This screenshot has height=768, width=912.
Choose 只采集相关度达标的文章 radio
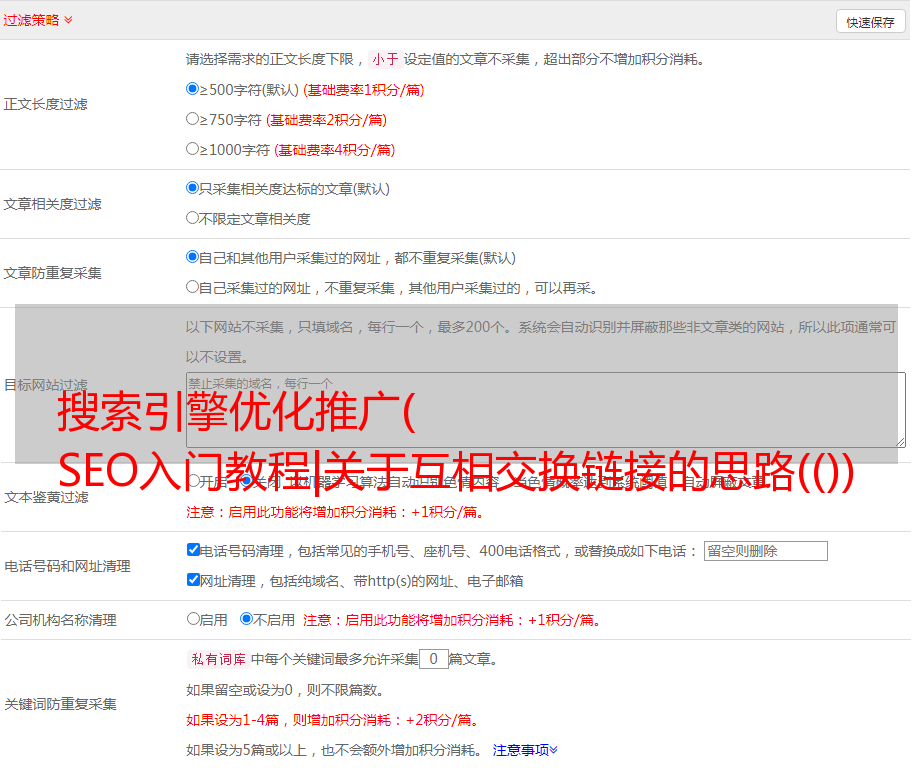coord(193,188)
